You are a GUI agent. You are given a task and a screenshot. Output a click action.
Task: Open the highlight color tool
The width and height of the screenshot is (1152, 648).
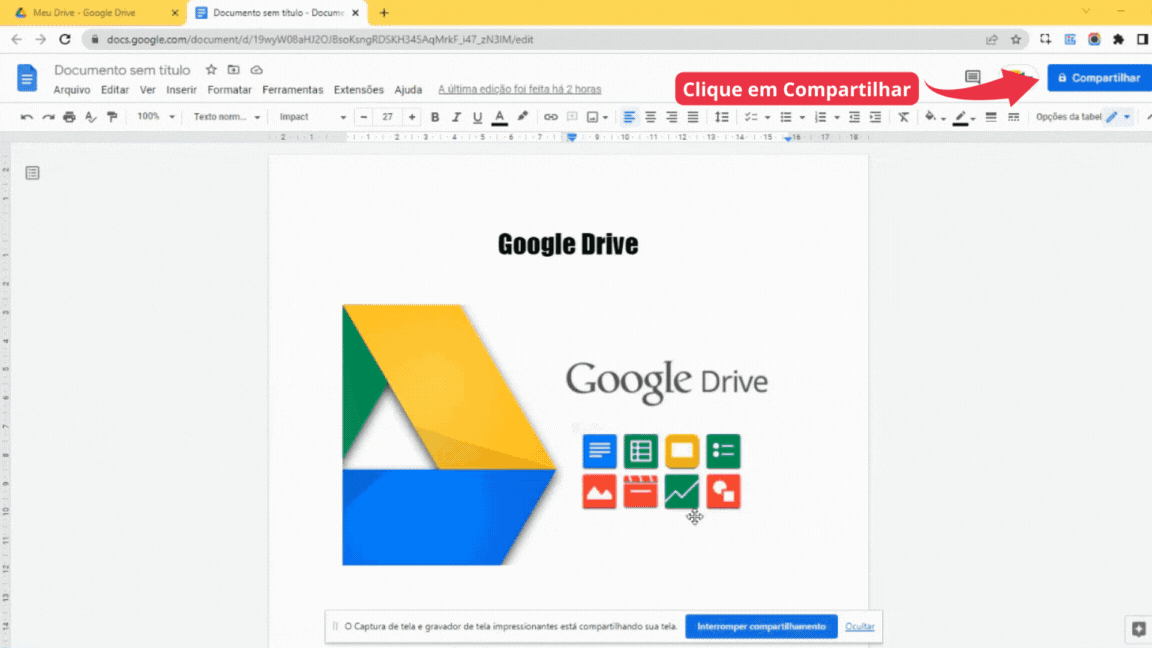(522, 117)
